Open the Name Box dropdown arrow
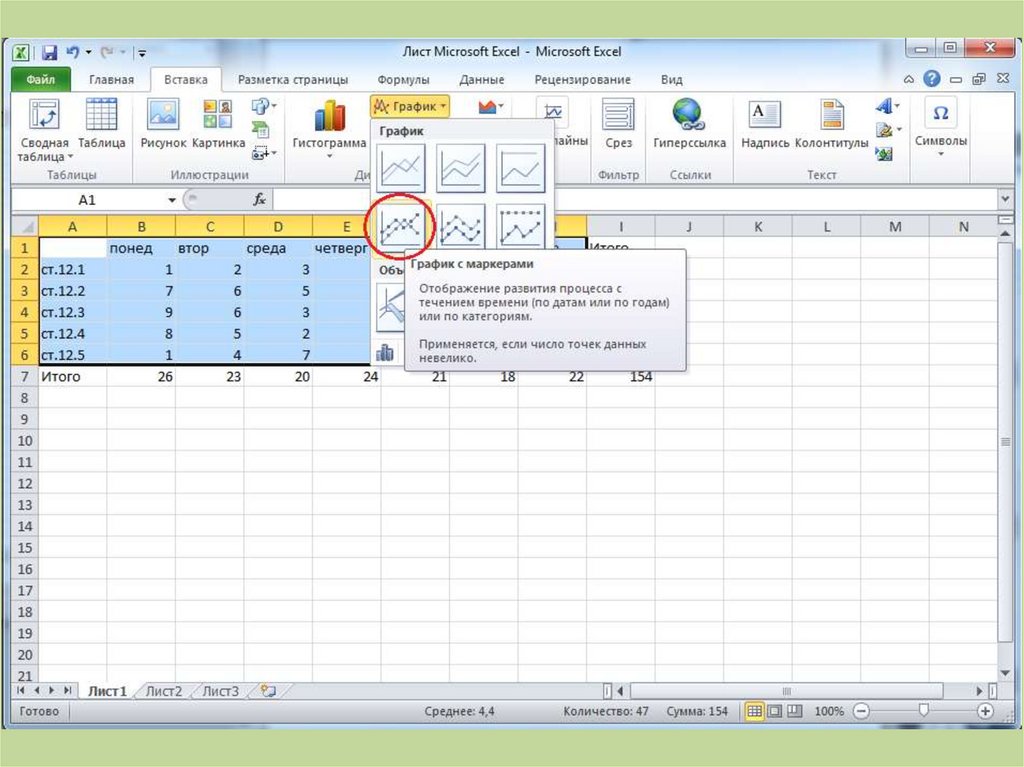This screenshot has width=1024, height=767. [x=172, y=200]
